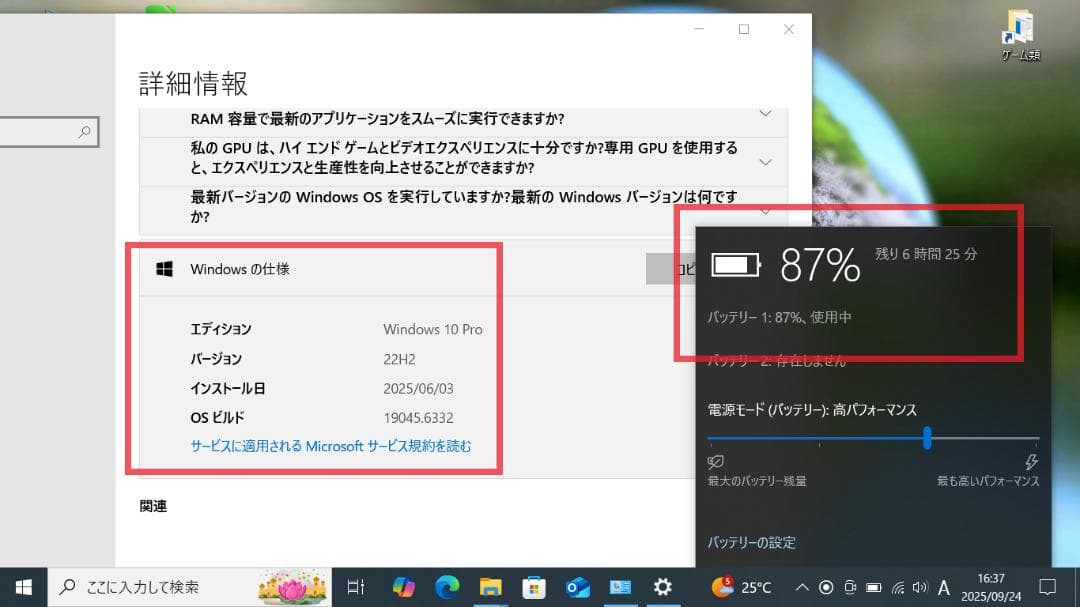Open File Explorer from the taskbar
This screenshot has width=1080, height=607.
tap(490, 587)
